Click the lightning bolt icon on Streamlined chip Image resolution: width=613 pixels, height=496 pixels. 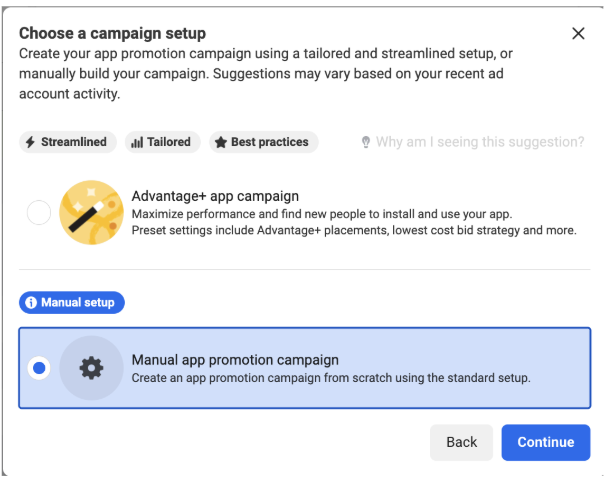click(x=30, y=142)
